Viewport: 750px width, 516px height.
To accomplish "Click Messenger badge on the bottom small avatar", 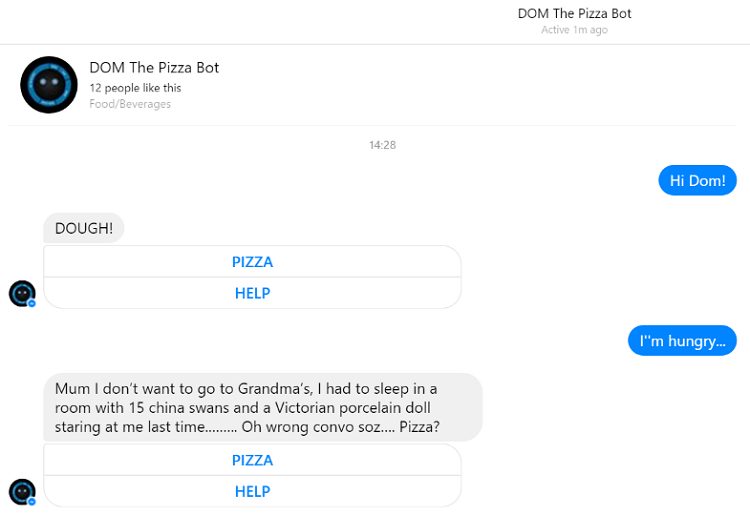I will [x=32, y=501].
